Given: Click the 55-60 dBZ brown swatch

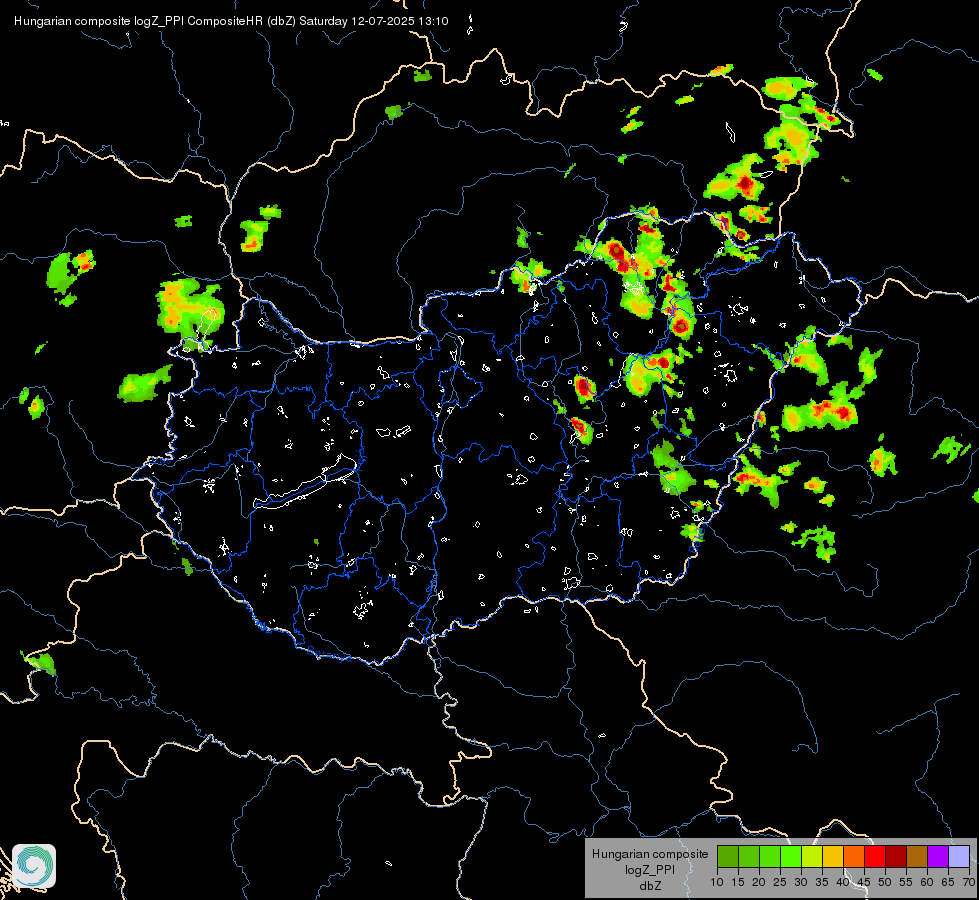Looking at the screenshot, I should [917, 857].
